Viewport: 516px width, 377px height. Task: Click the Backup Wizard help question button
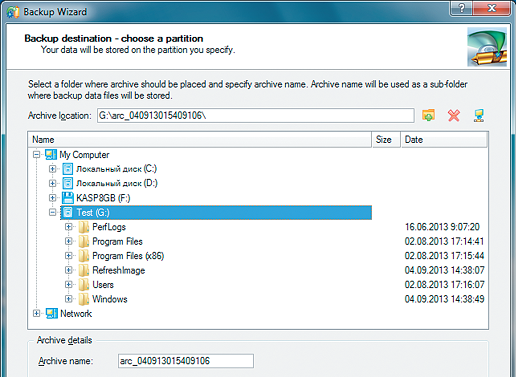coord(462,8)
